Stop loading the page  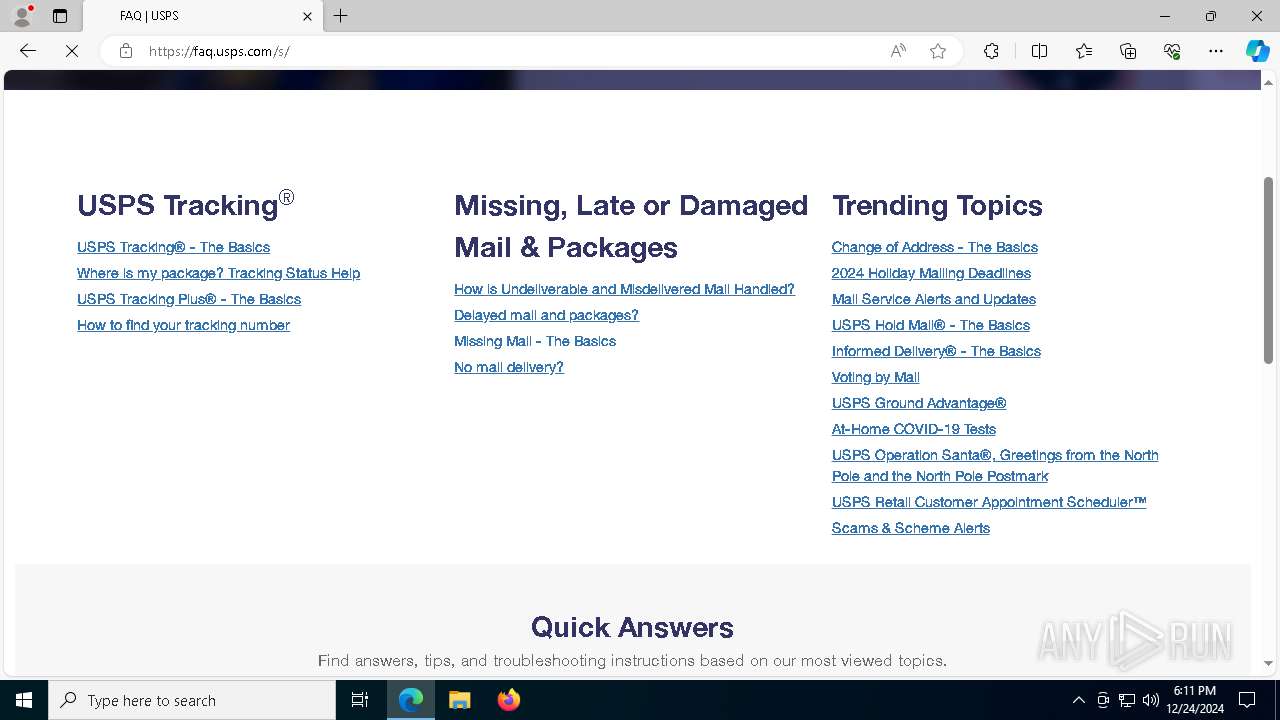72,51
